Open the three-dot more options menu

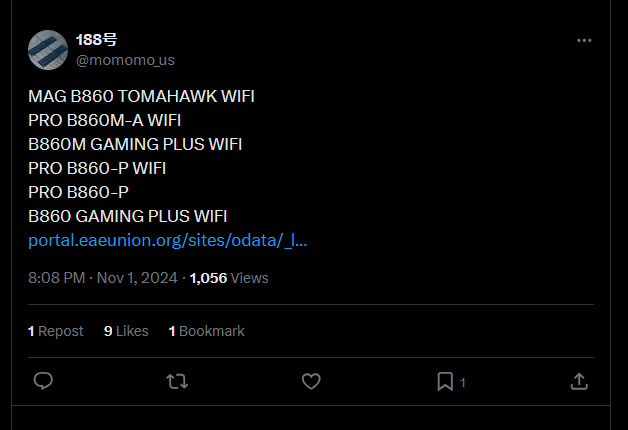pos(584,41)
